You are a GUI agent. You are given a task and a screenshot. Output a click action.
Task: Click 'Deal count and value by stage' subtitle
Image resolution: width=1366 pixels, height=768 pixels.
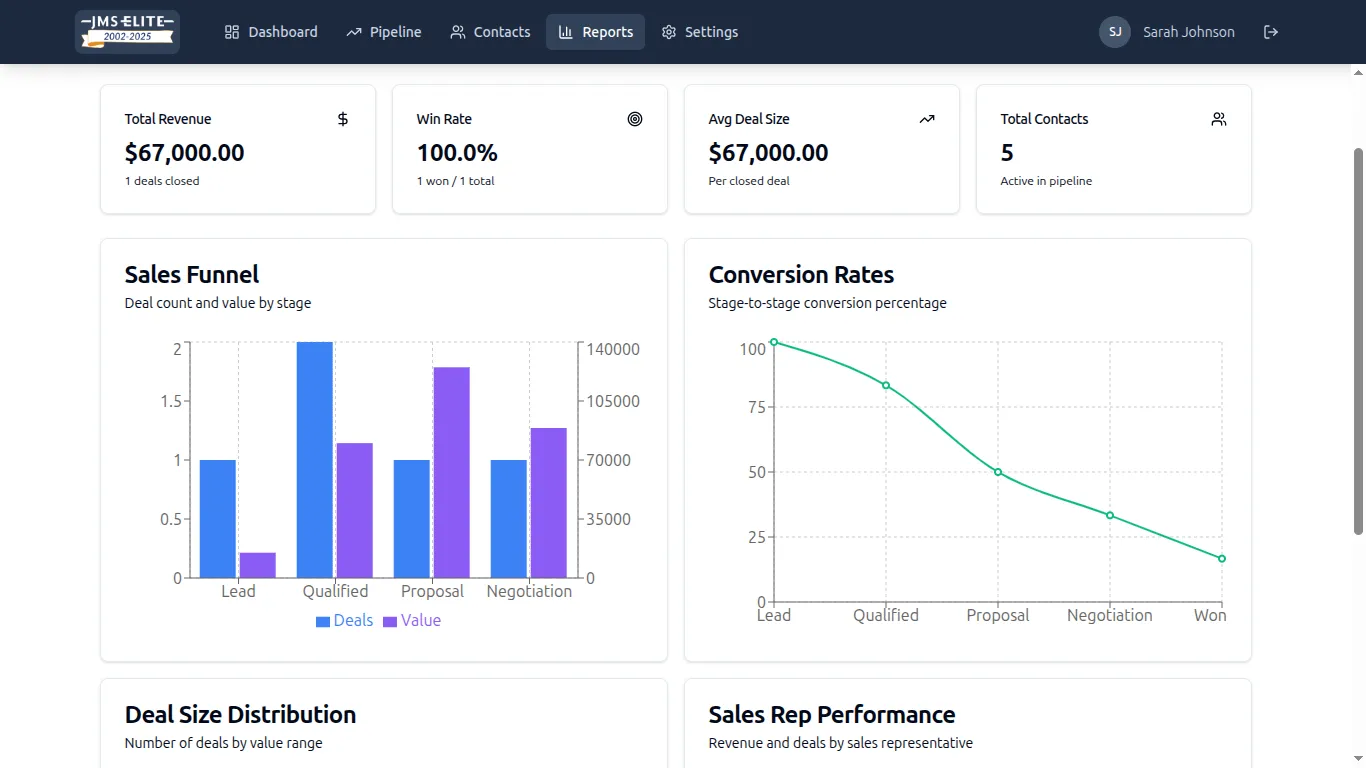tap(218, 303)
